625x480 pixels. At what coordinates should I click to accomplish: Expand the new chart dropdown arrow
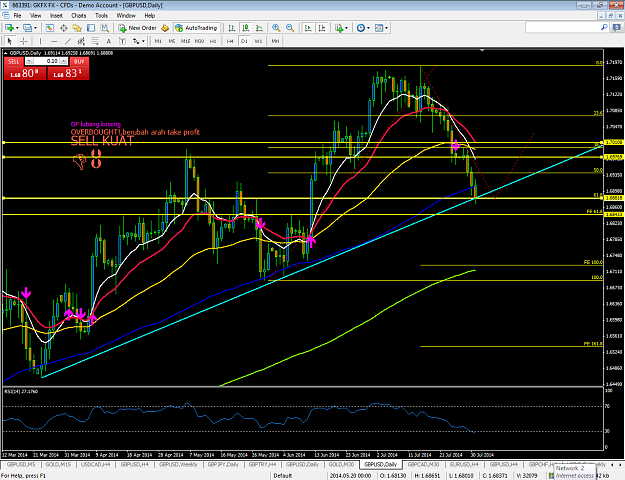click(x=17, y=28)
